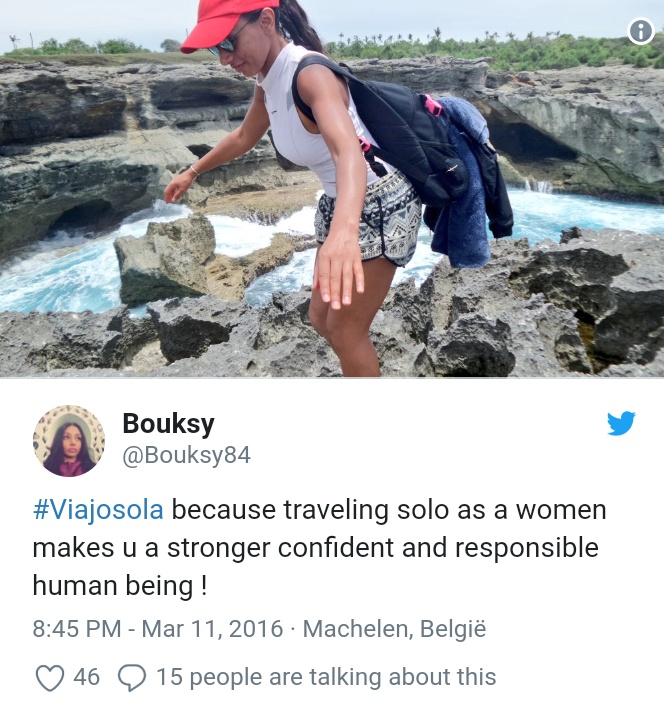Open the 8:45 PM timestamp link
This screenshot has width=664, height=713.
(77, 629)
